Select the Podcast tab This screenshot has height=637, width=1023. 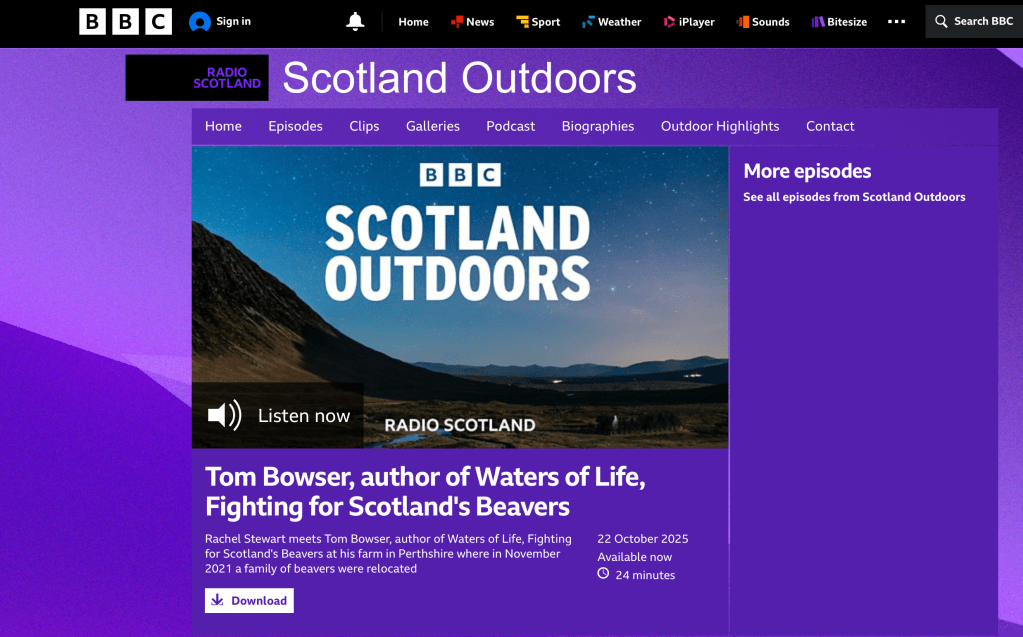pyautogui.click(x=510, y=126)
